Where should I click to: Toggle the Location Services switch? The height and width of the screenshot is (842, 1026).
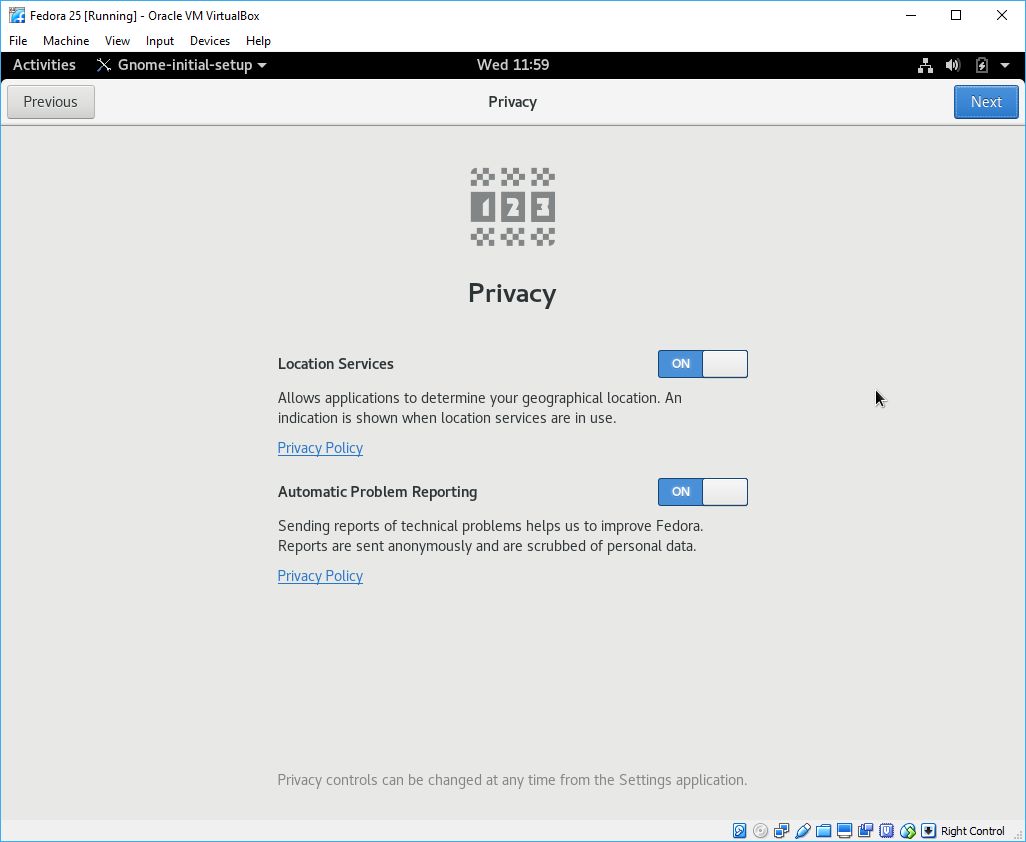click(702, 364)
